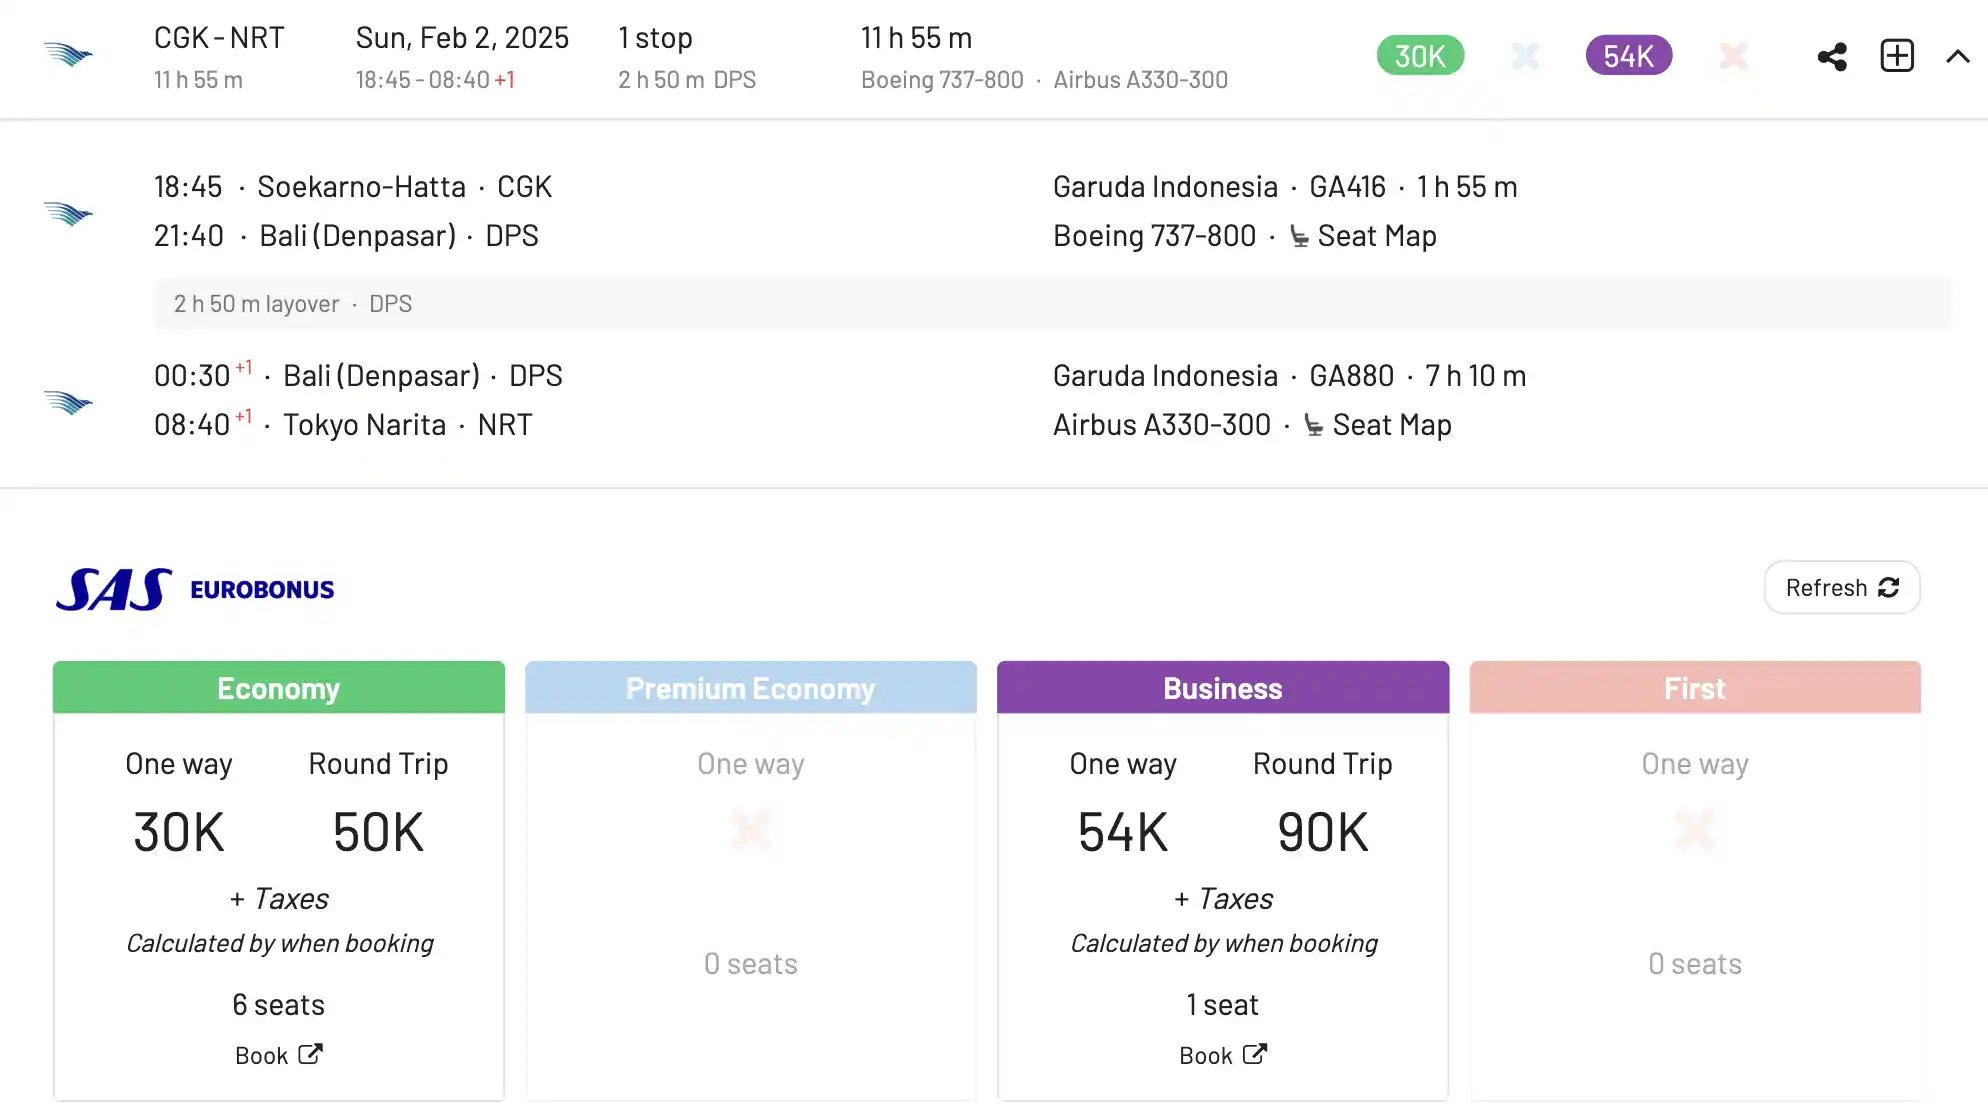1988x1116 pixels.
Task: Click the Garuda logo beside CGK-NRT summary
Action: tap(68, 54)
